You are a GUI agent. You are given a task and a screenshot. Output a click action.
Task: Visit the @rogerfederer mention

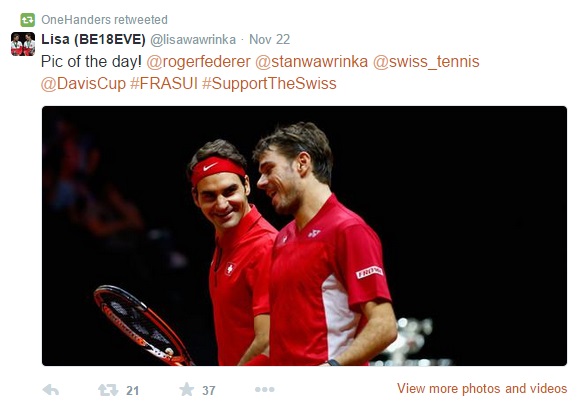tap(198, 61)
